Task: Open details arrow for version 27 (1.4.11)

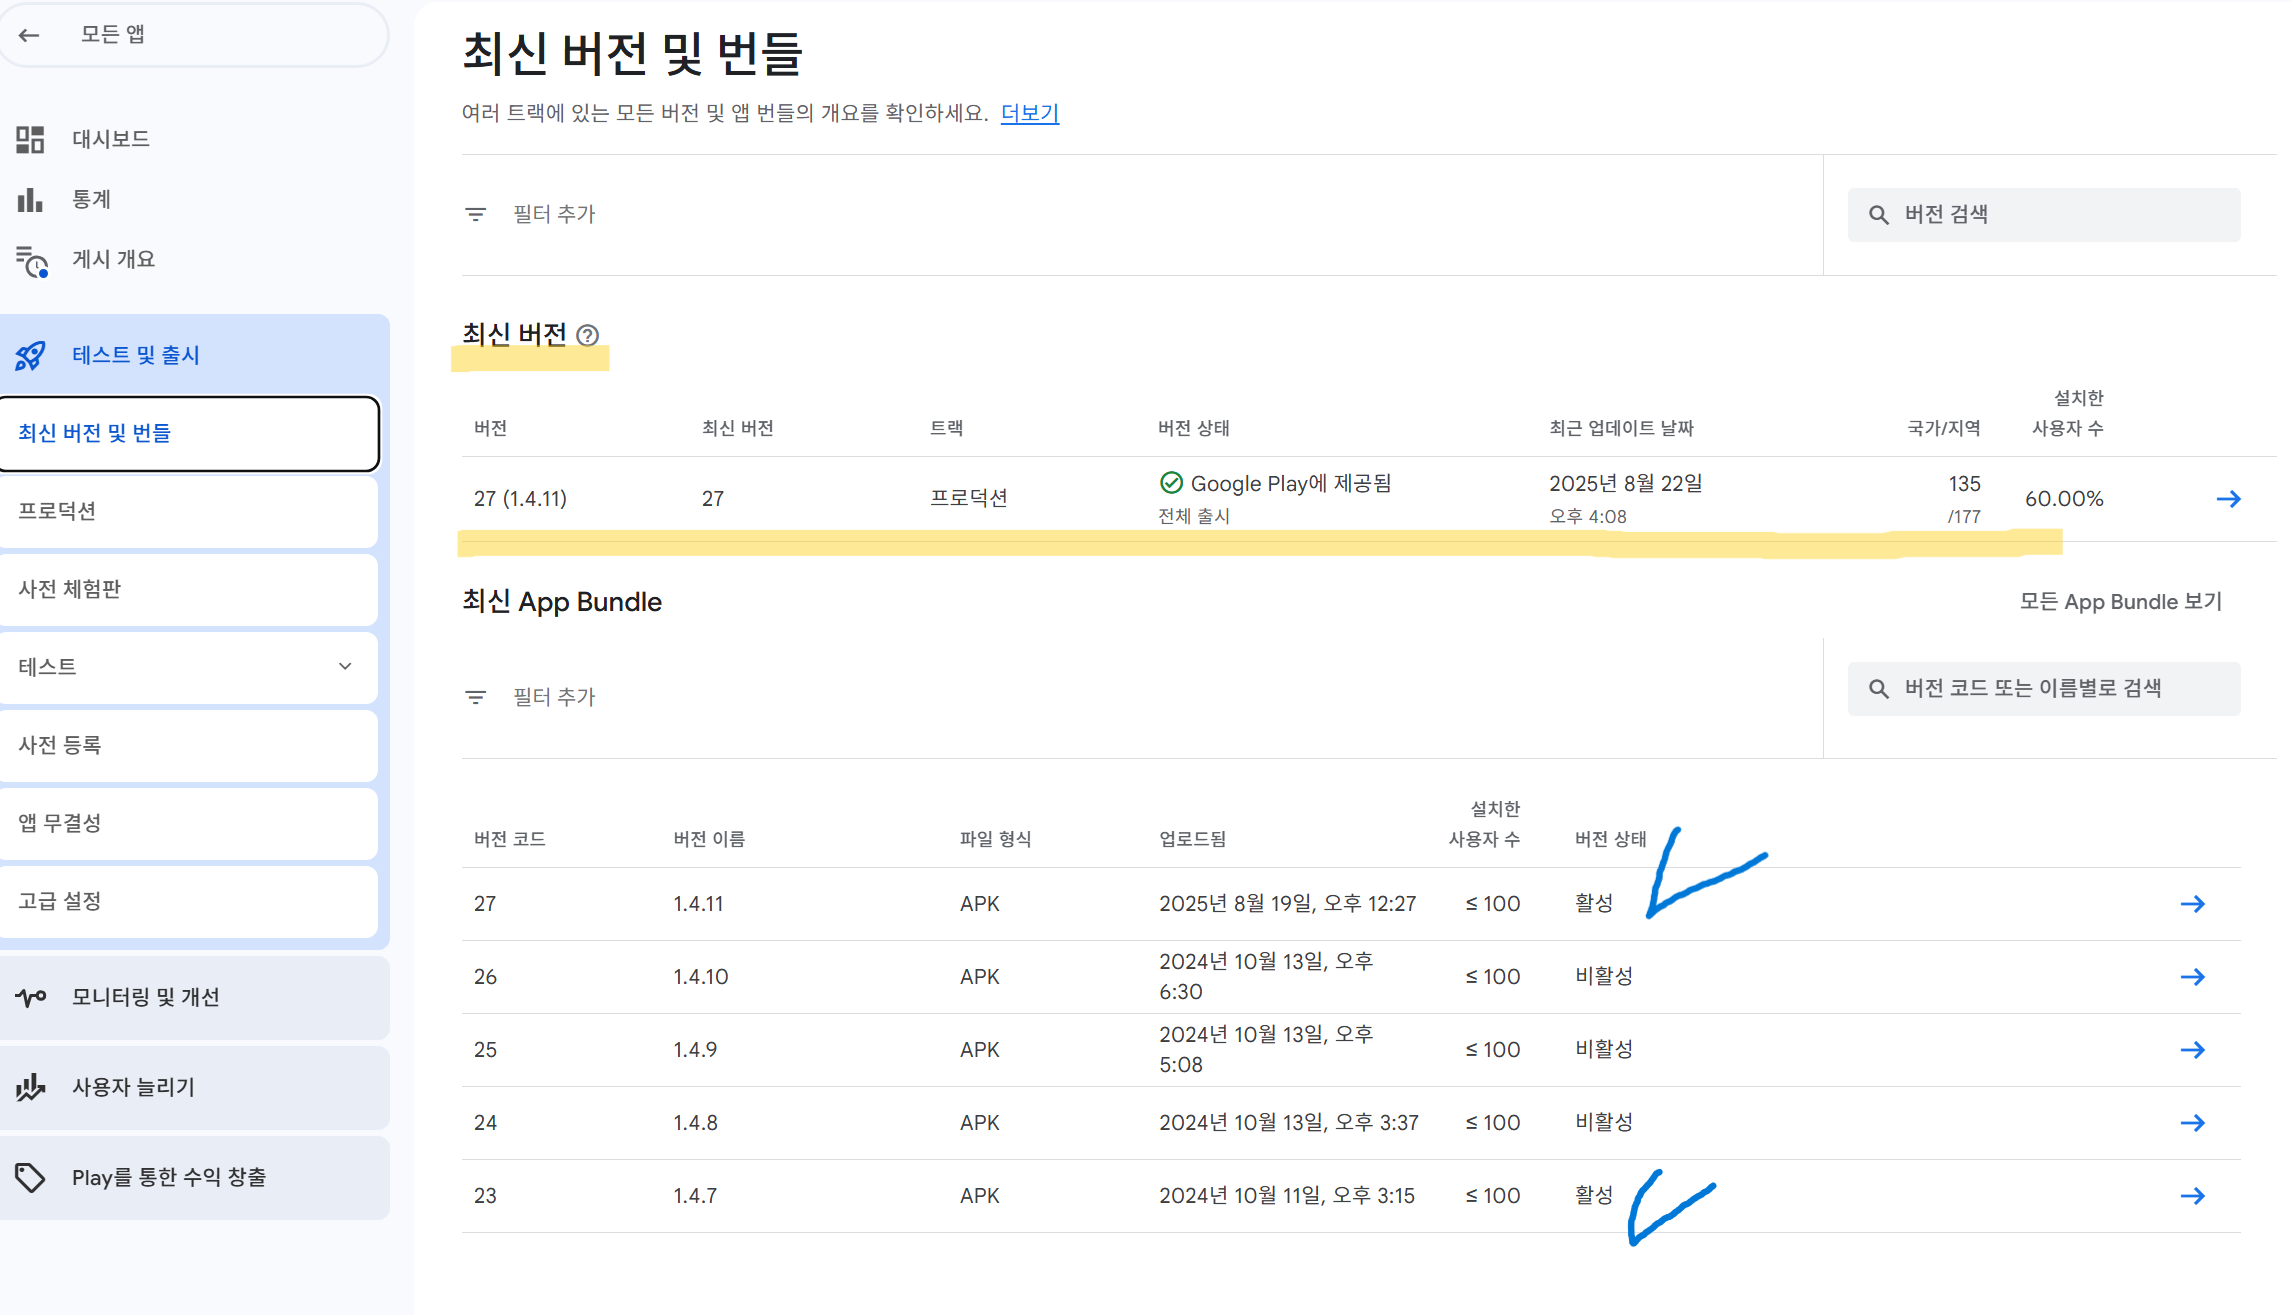Action: [2228, 498]
